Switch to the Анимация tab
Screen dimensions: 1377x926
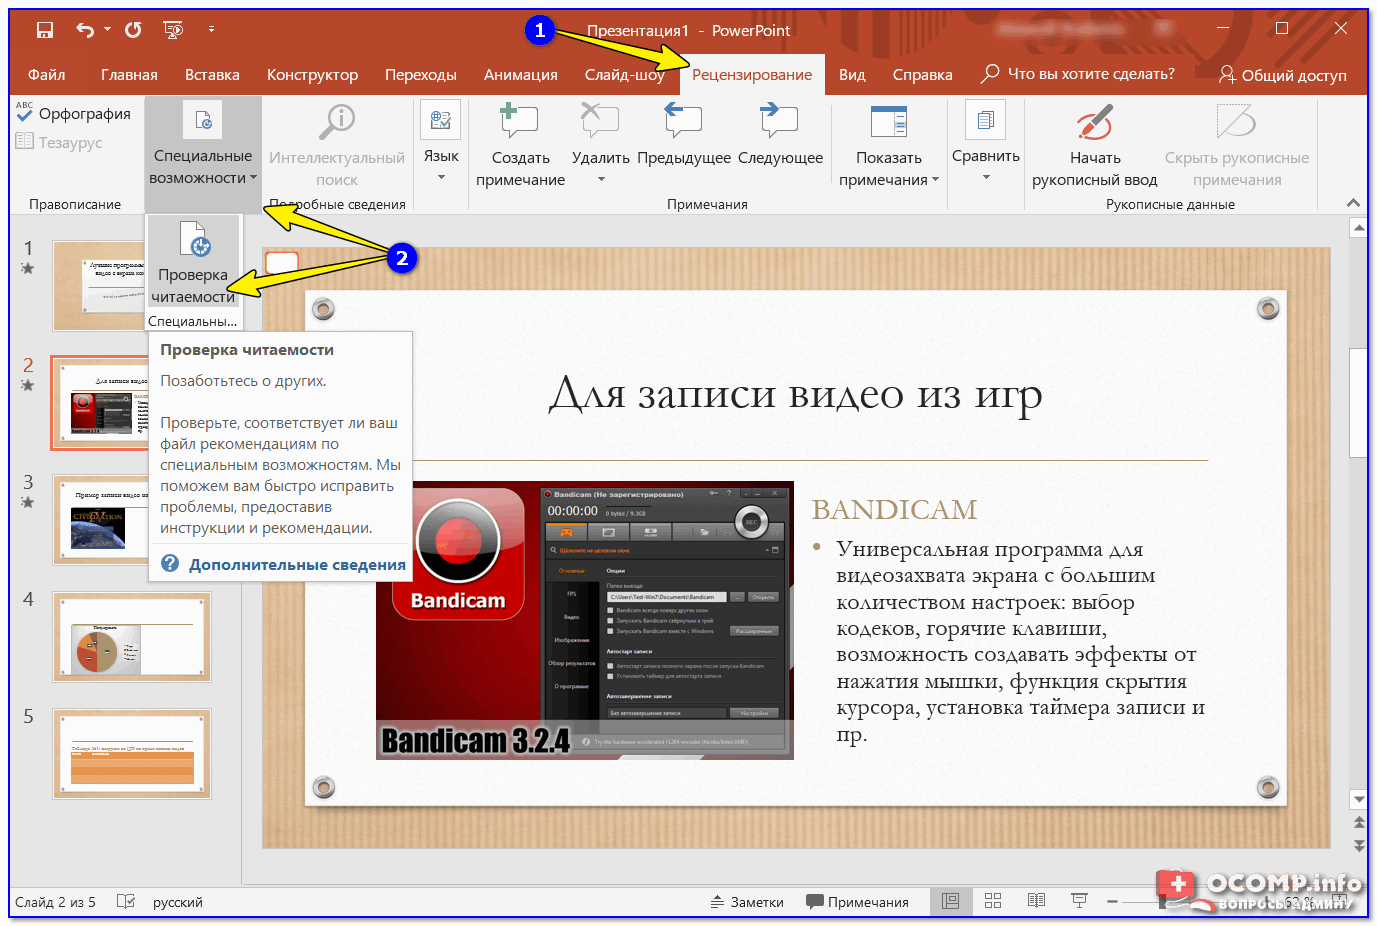[521, 74]
